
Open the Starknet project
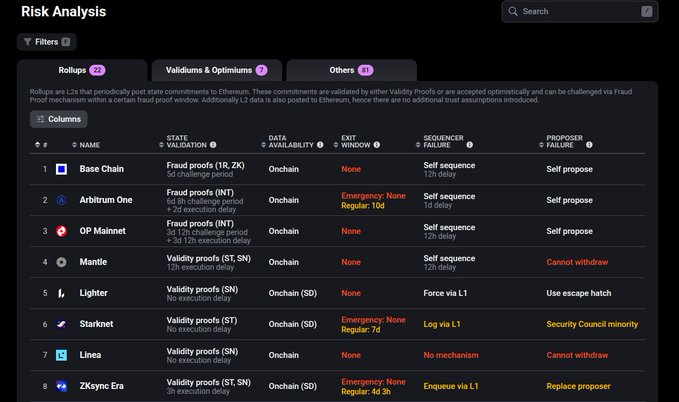point(96,324)
